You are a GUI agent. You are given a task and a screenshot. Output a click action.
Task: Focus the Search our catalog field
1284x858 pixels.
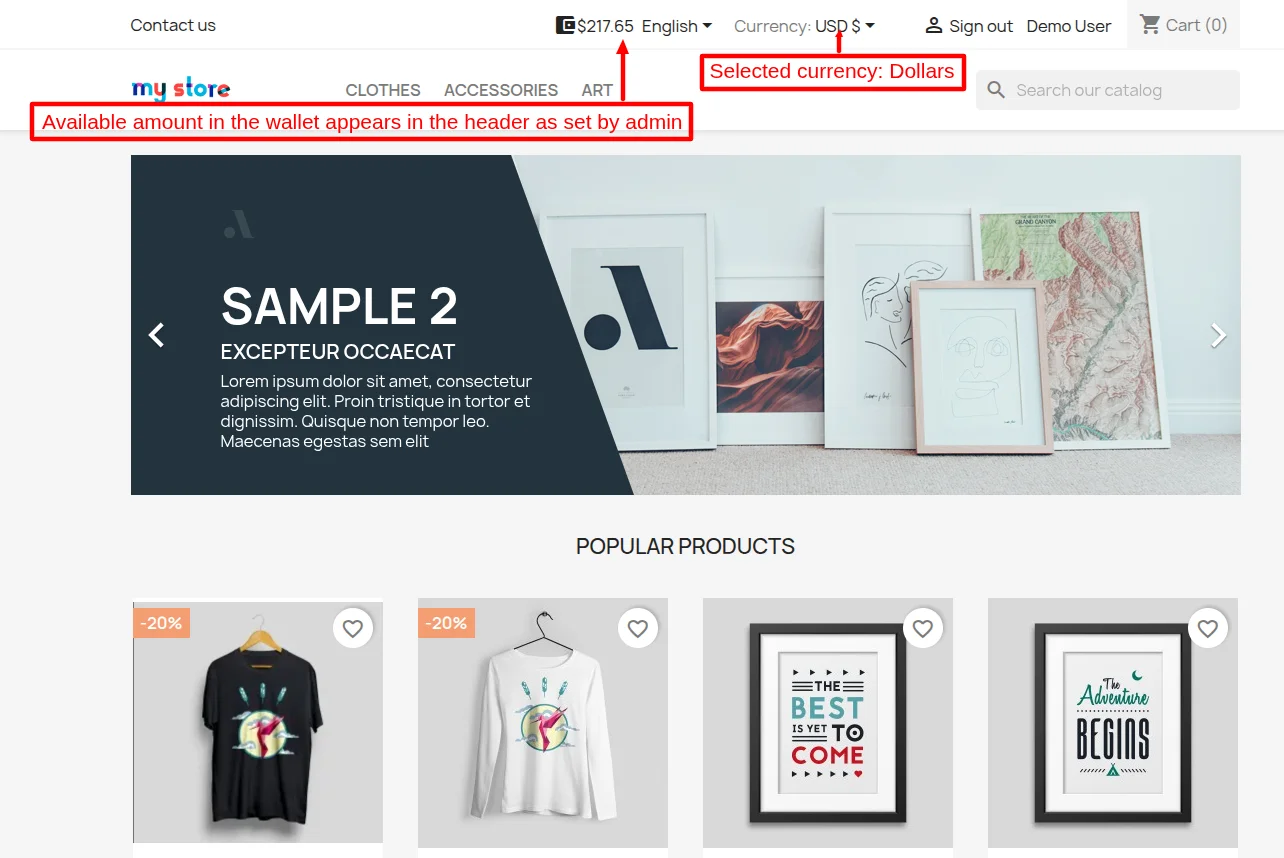(x=1108, y=90)
